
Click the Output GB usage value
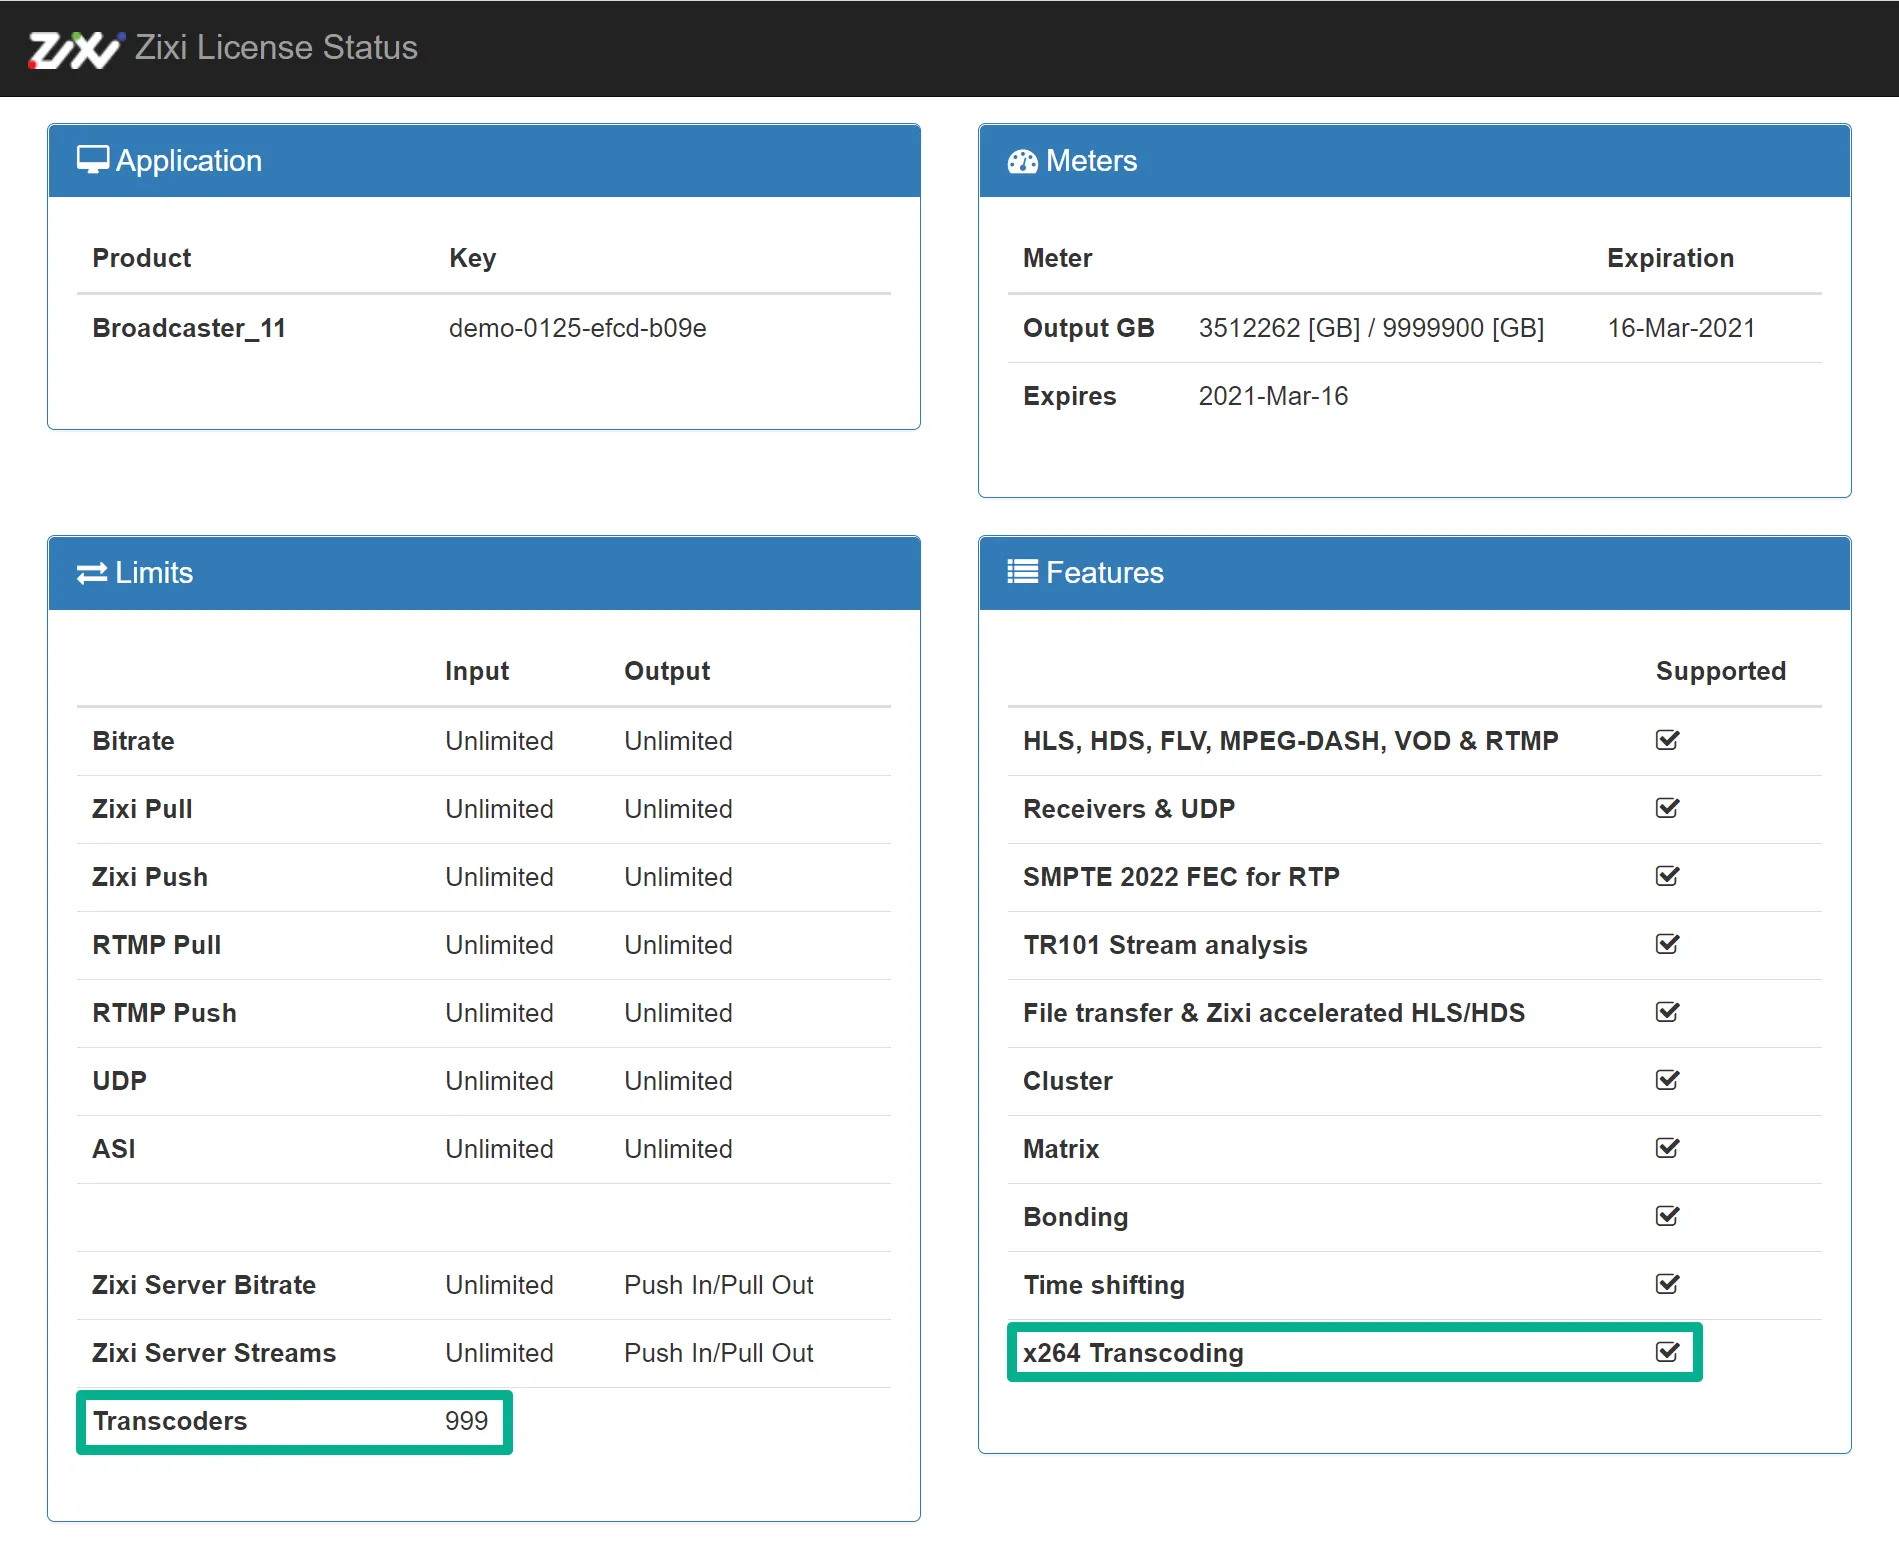point(1371,328)
